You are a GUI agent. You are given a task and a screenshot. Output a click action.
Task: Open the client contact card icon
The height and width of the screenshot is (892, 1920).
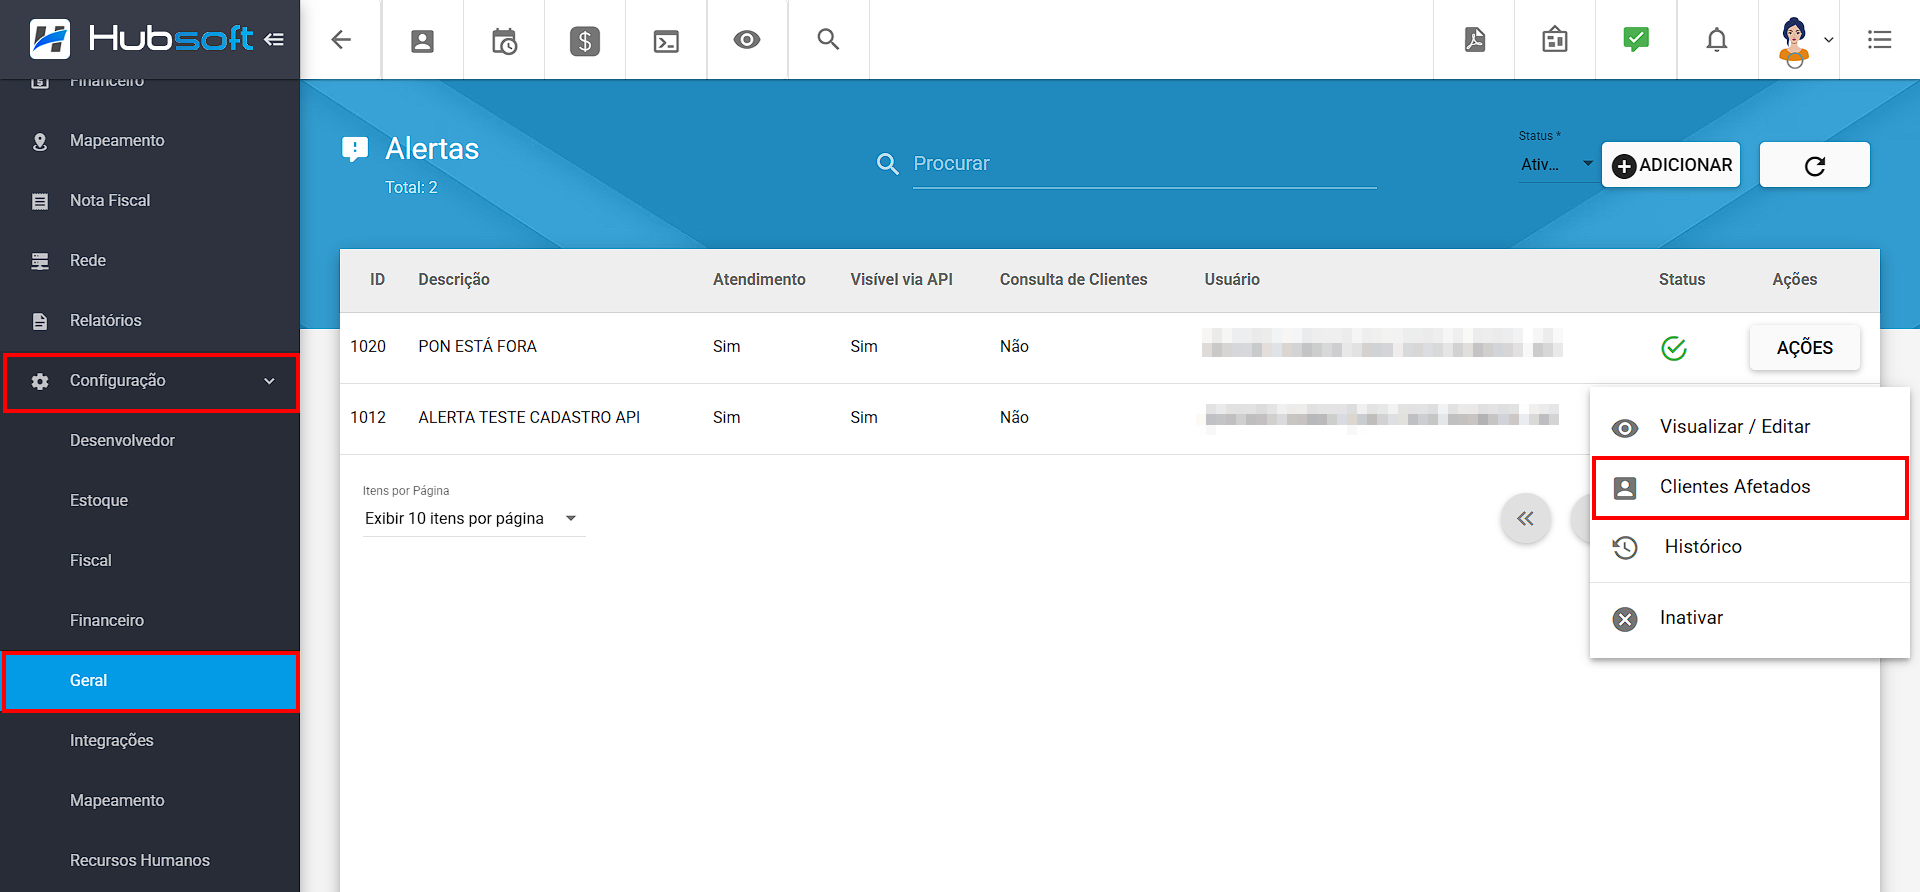[423, 41]
